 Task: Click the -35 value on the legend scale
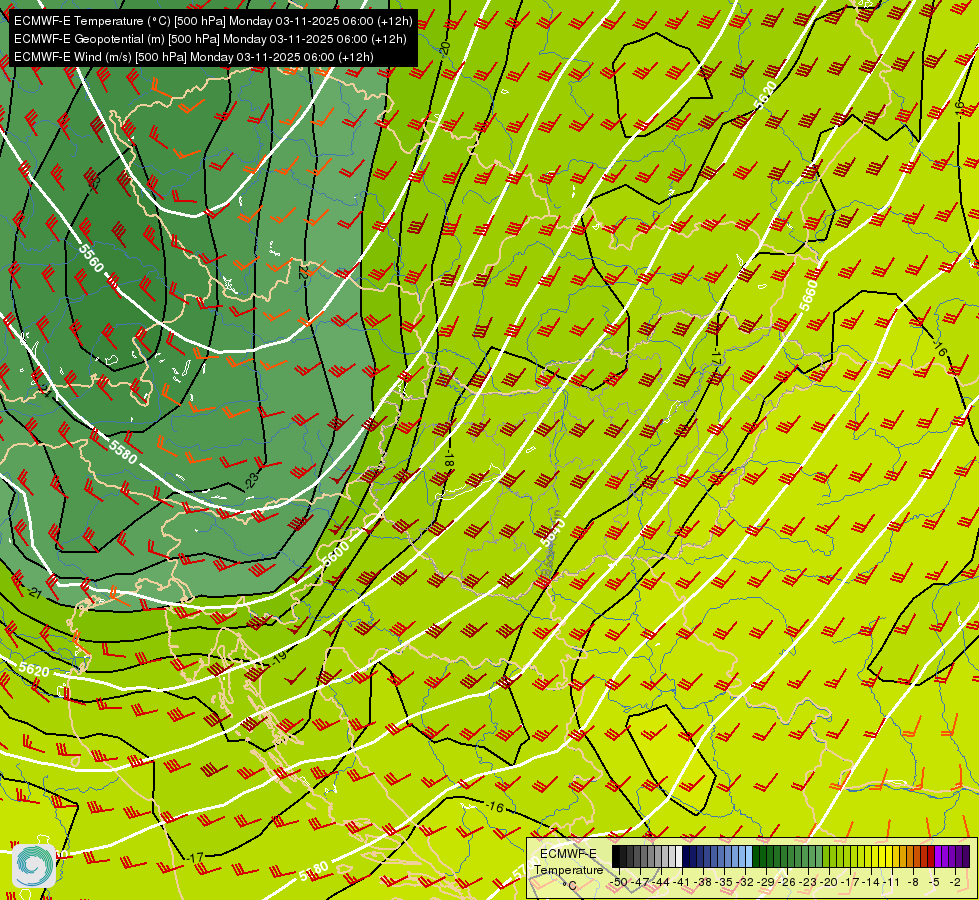pos(724,882)
